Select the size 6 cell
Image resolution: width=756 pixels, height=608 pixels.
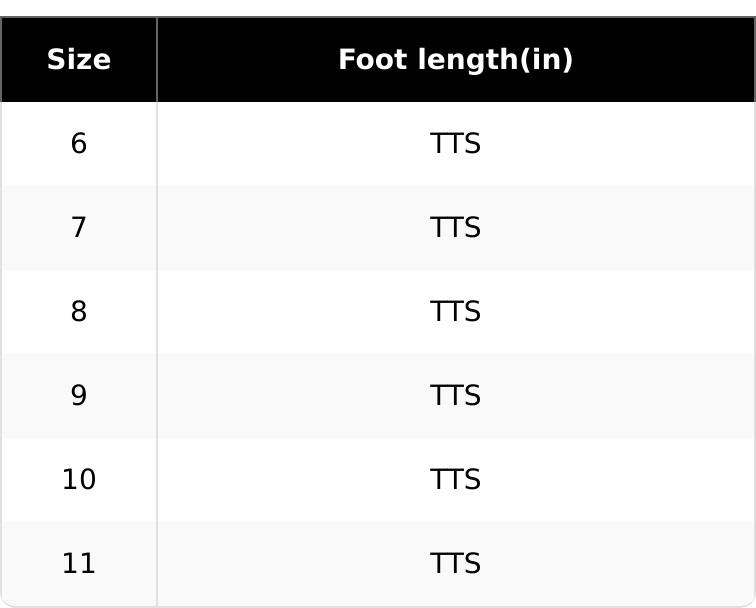click(79, 144)
